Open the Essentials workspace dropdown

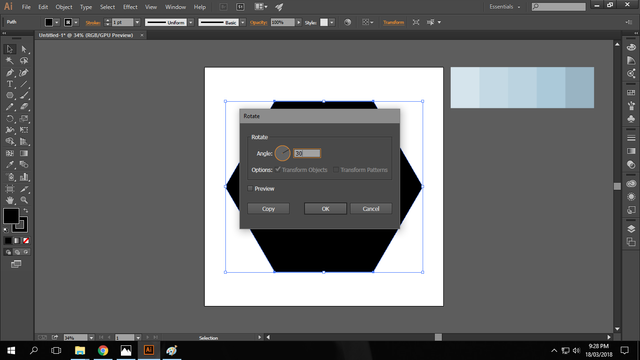pyautogui.click(x=505, y=7)
